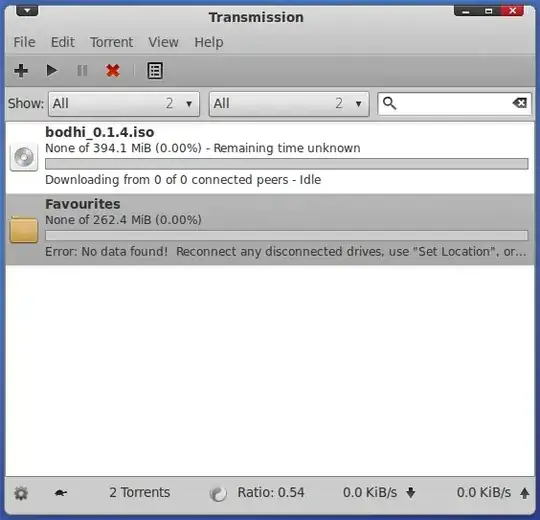Open the Help menu
The height and width of the screenshot is (520, 540).
[209, 42]
